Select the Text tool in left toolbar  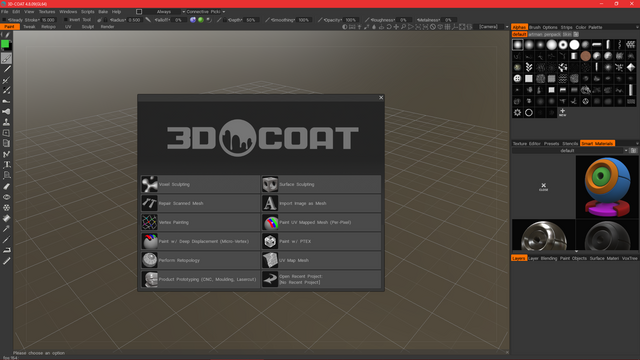tap(7, 164)
